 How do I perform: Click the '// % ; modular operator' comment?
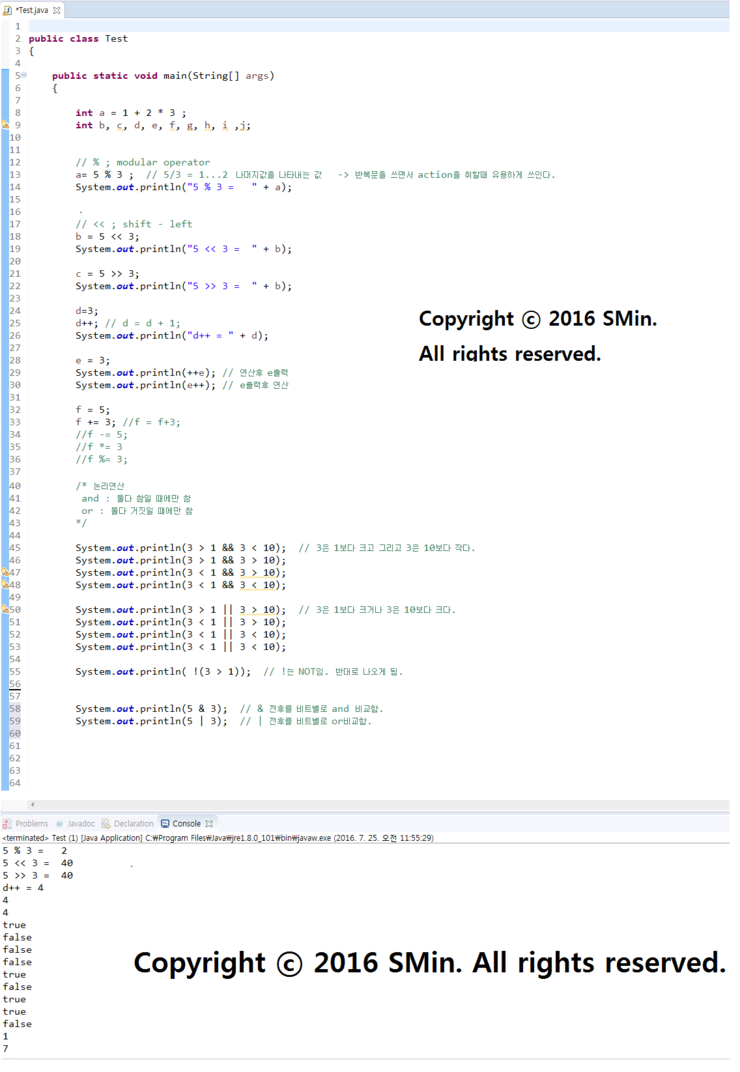click(143, 163)
